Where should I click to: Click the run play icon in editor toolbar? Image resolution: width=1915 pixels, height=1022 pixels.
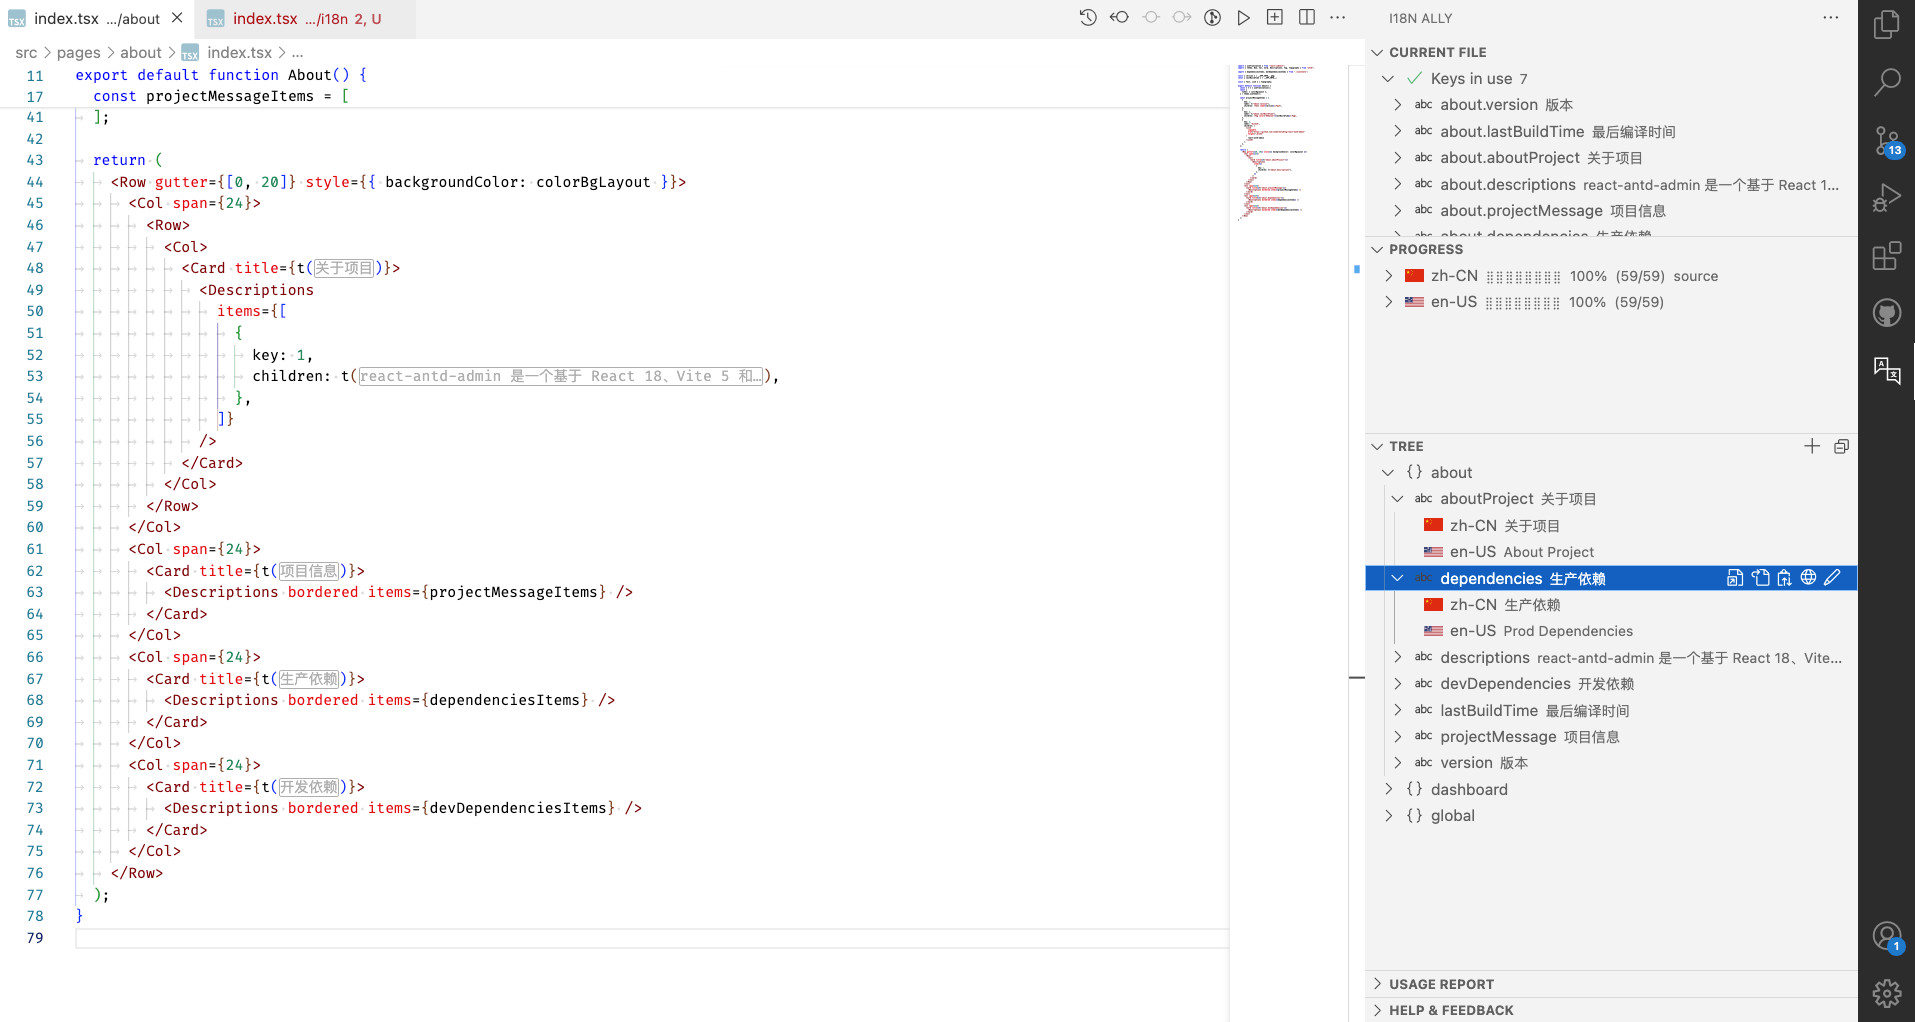pos(1243,18)
